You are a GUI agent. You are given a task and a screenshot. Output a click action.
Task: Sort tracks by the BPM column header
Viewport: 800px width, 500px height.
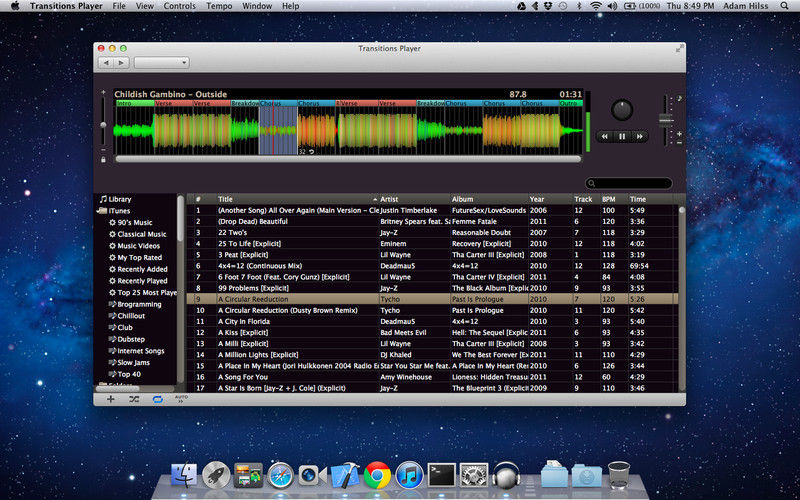click(614, 199)
